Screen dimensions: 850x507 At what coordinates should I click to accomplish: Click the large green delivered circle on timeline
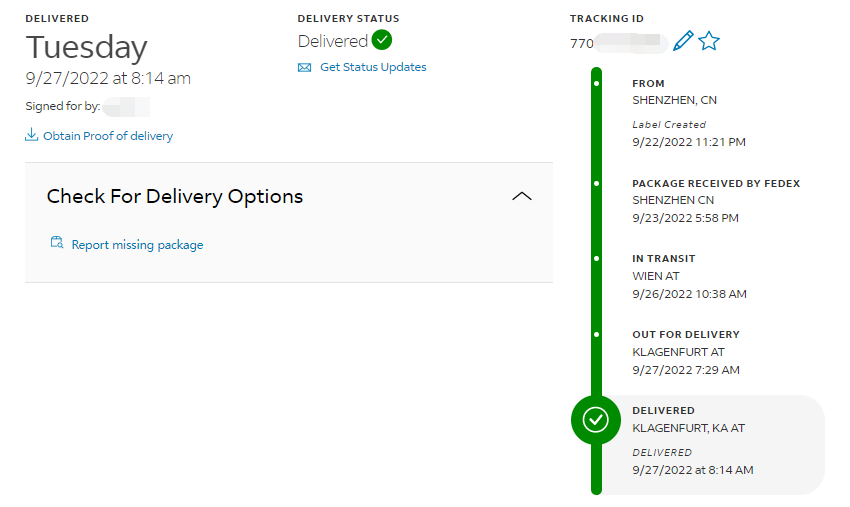pos(596,420)
